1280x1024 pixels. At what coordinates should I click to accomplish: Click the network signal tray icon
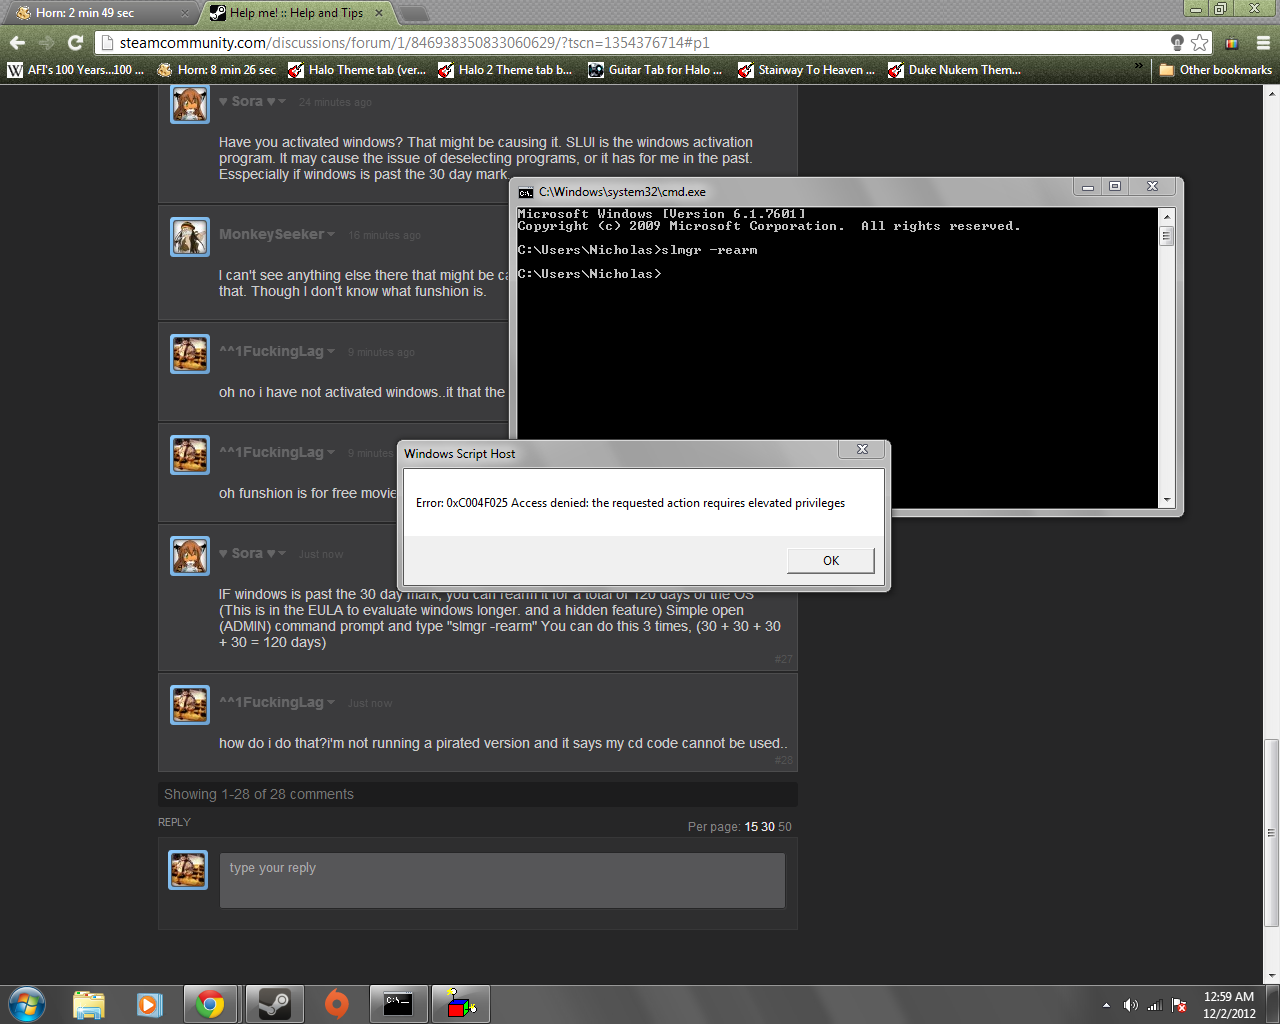pyautogui.click(x=1155, y=1005)
